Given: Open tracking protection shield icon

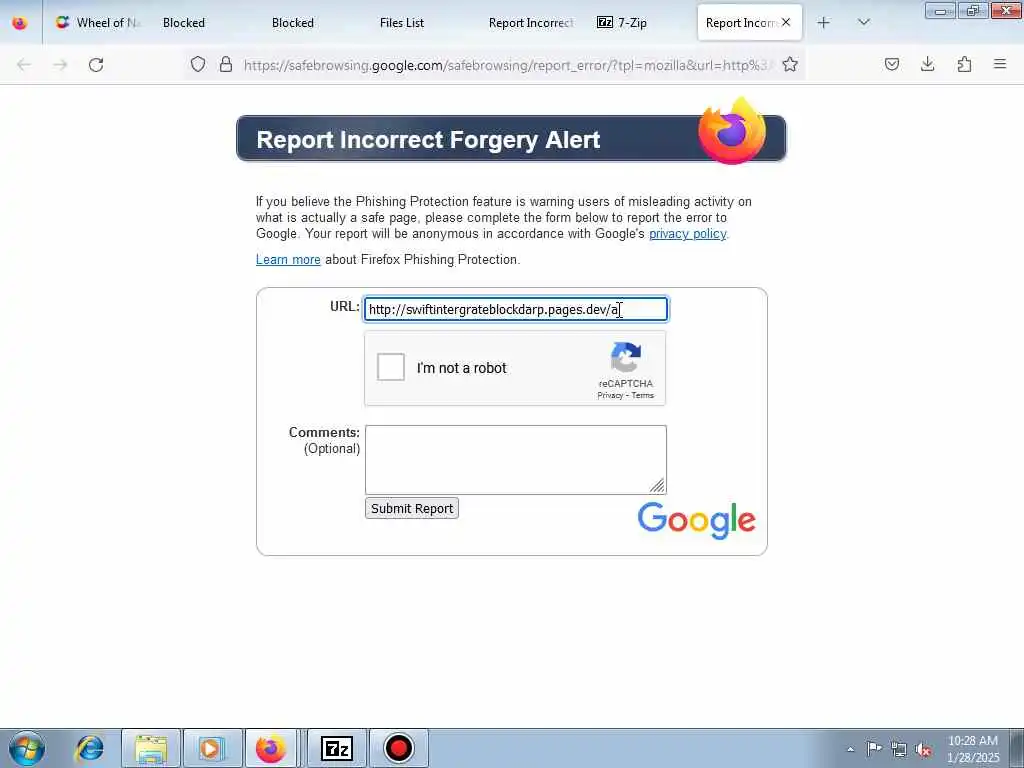Looking at the screenshot, I should coord(198,64).
